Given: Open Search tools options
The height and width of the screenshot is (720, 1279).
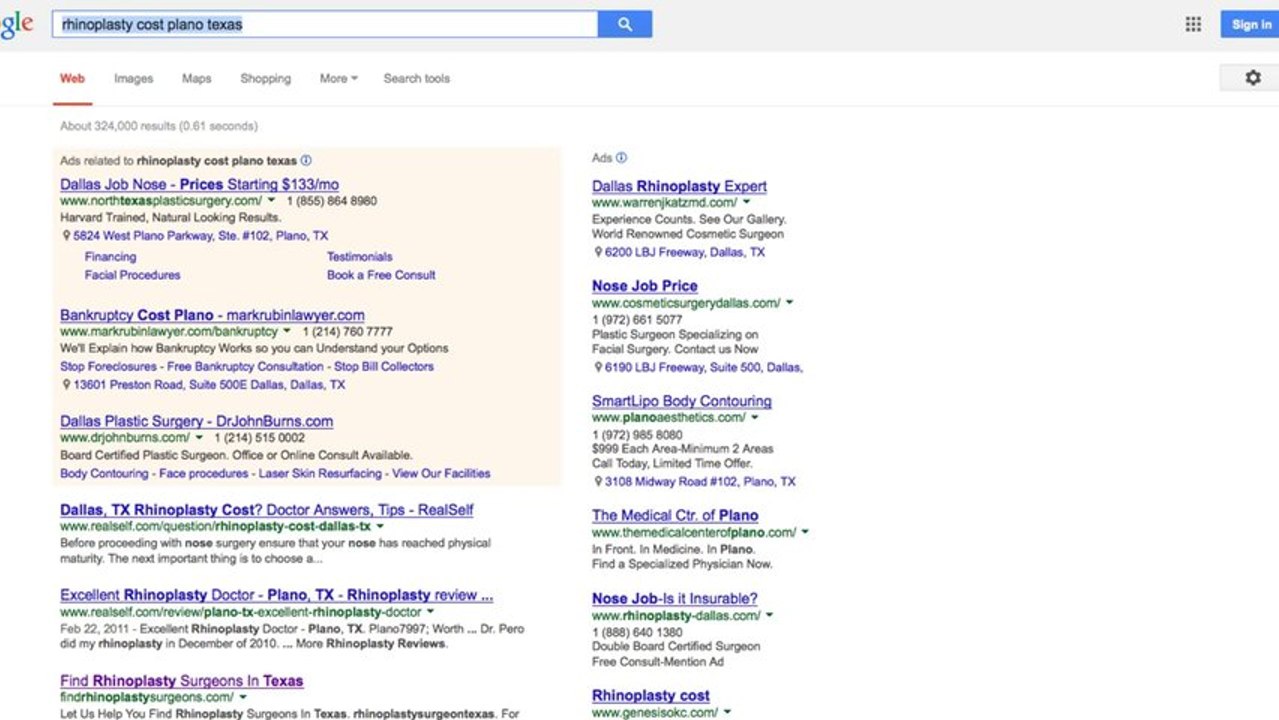Looking at the screenshot, I should click(x=416, y=78).
